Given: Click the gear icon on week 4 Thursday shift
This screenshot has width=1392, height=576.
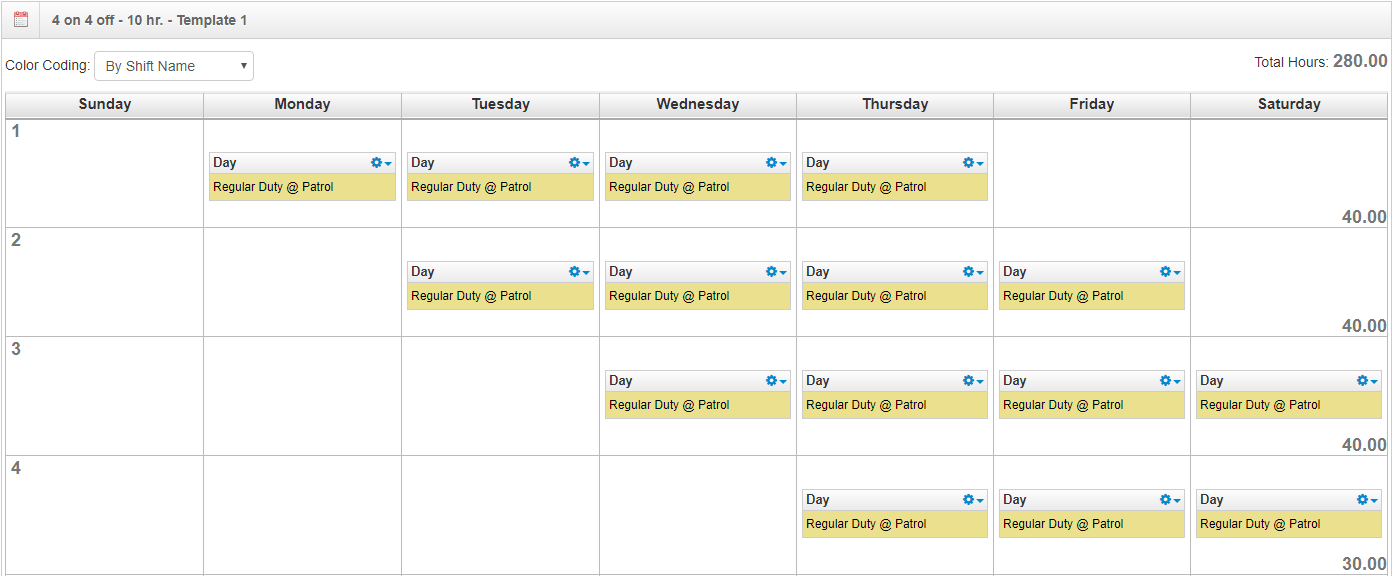Looking at the screenshot, I should 968,499.
